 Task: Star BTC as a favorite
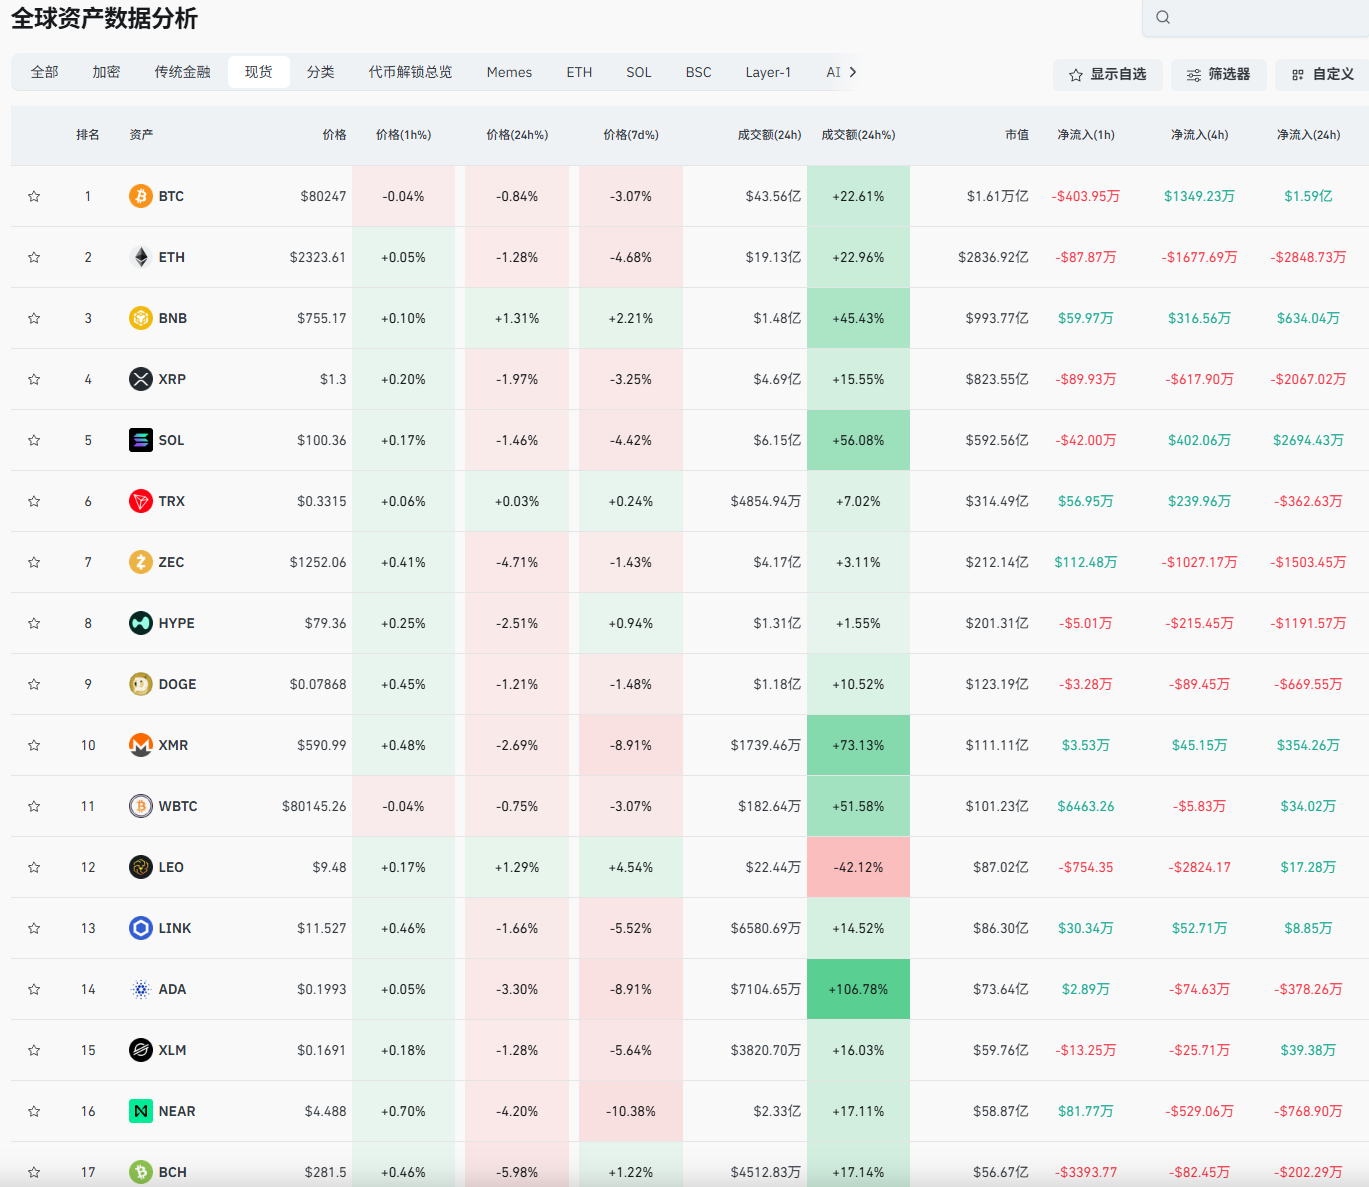(x=34, y=196)
